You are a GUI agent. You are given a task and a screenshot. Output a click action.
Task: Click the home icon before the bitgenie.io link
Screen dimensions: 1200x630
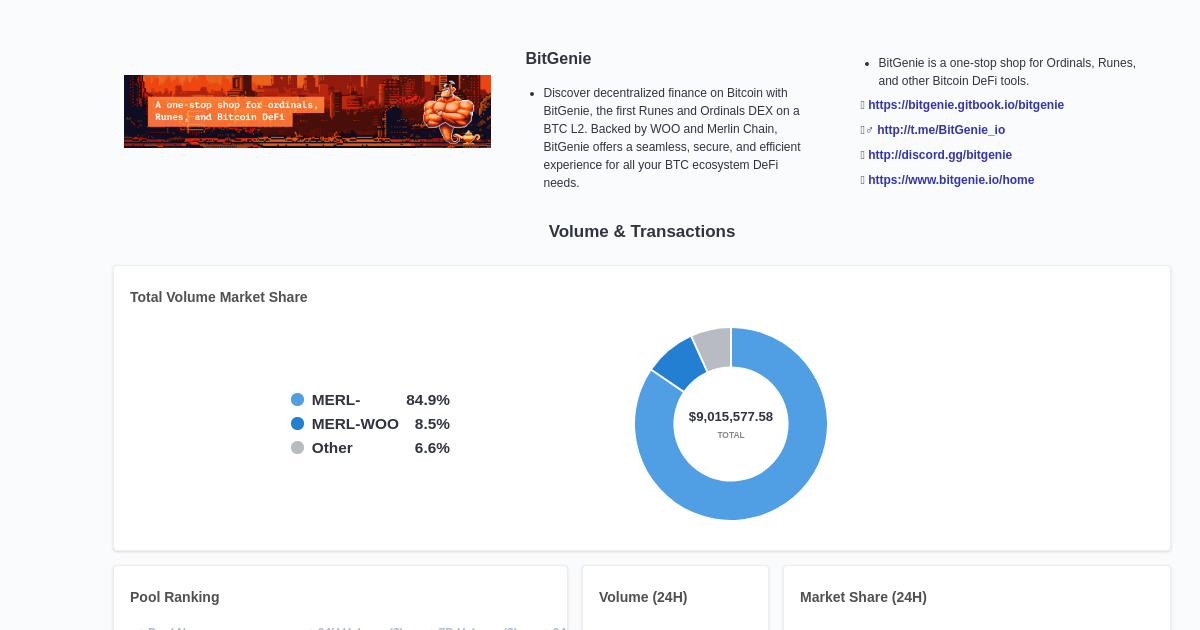862,179
